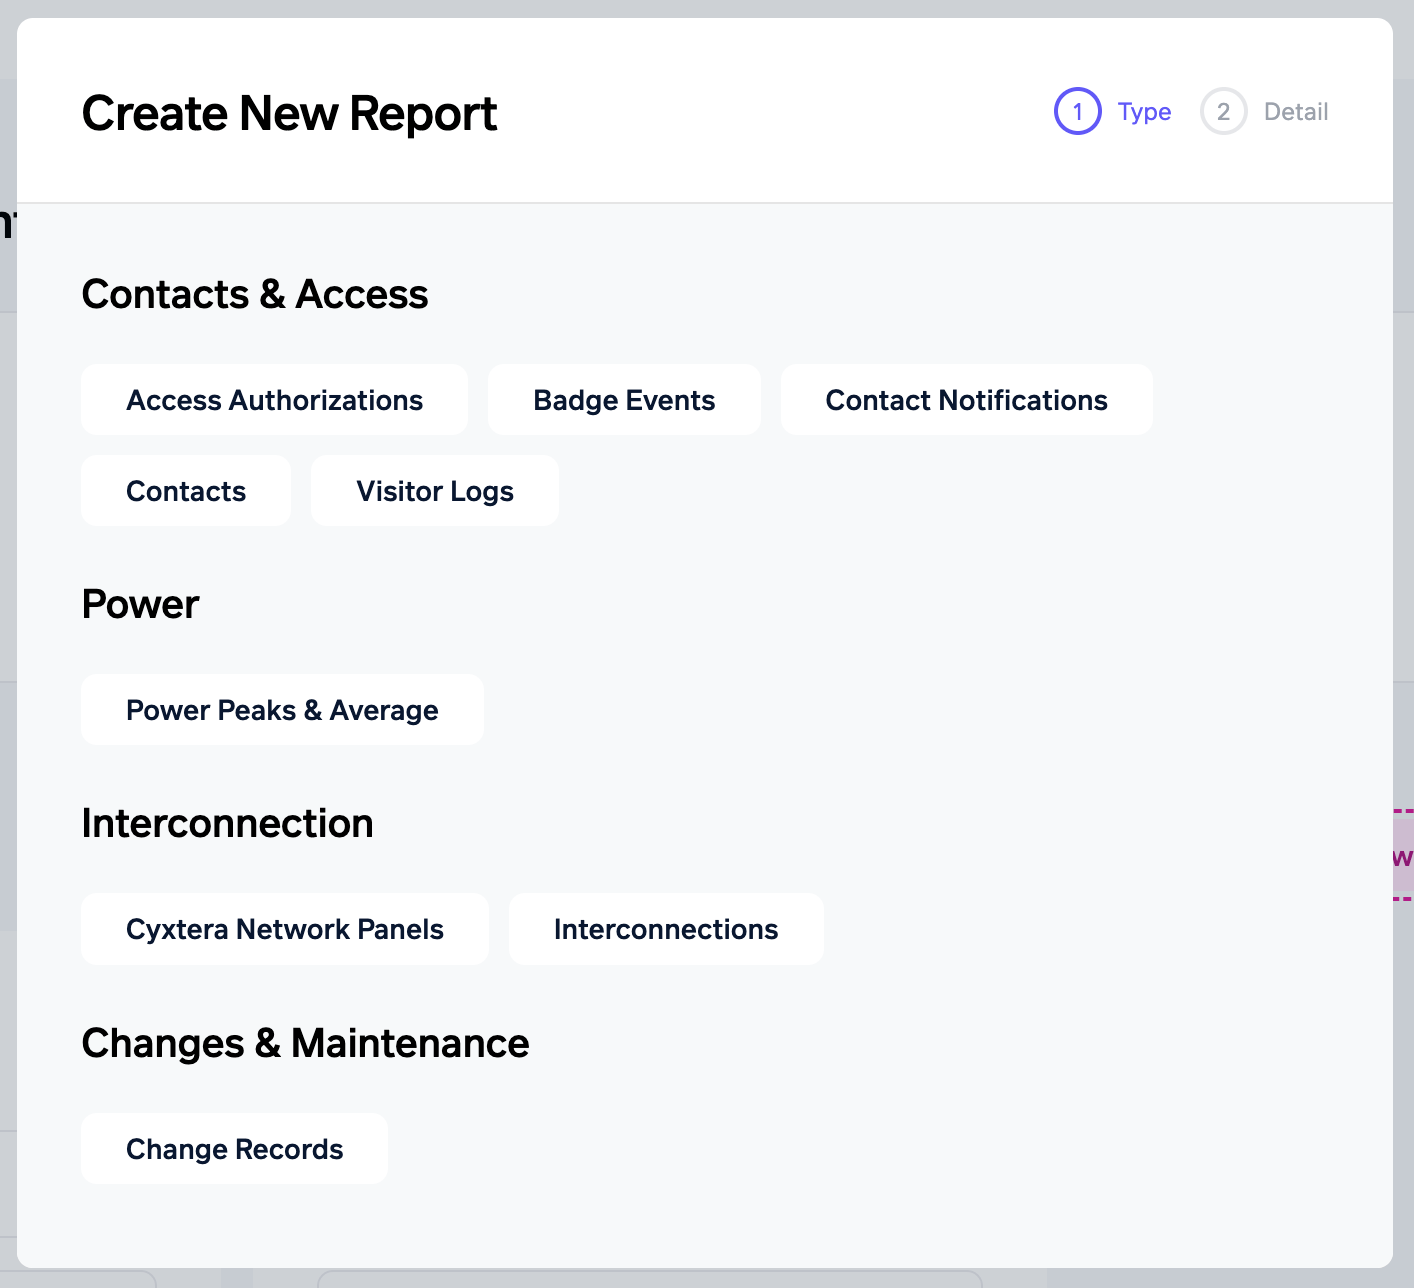
Task: Click the step 2 circle indicator
Action: coord(1223,112)
